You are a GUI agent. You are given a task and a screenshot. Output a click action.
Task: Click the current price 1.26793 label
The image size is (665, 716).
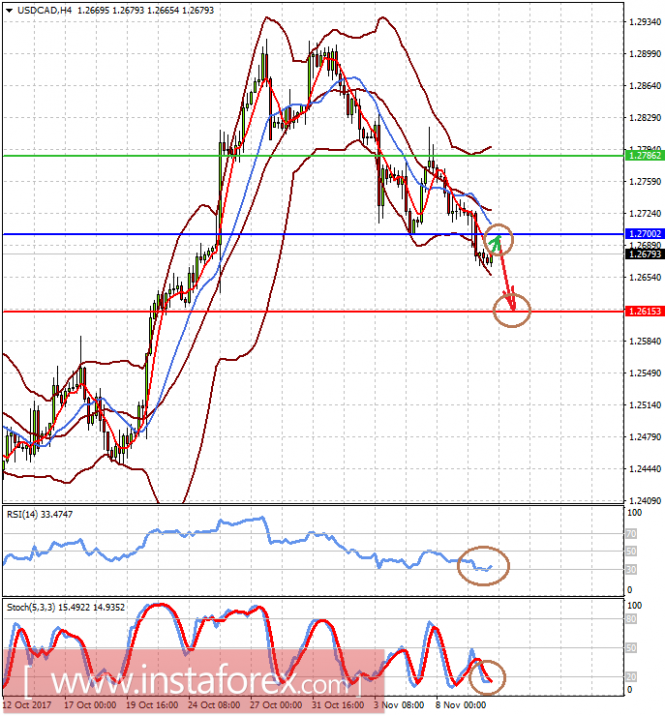(x=642, y=254)
